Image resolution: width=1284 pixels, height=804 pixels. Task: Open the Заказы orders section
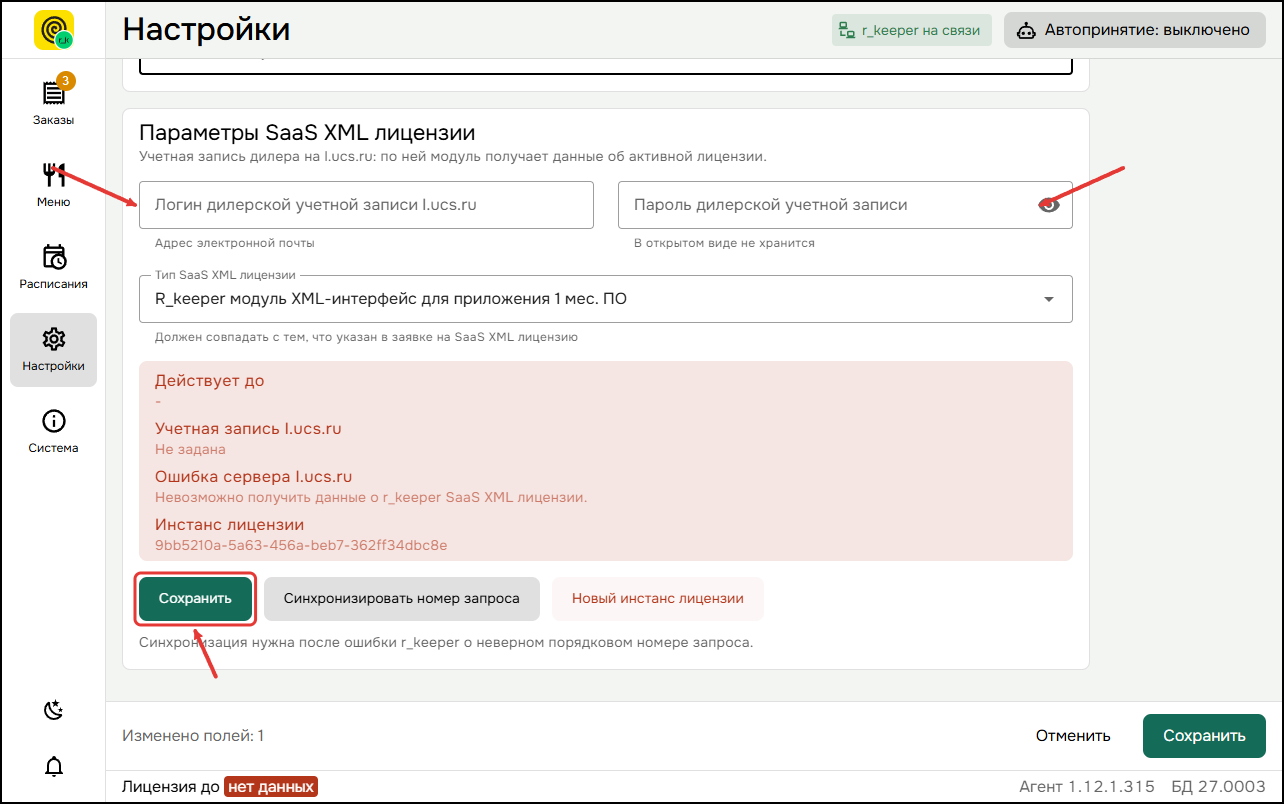coord(53,102)
